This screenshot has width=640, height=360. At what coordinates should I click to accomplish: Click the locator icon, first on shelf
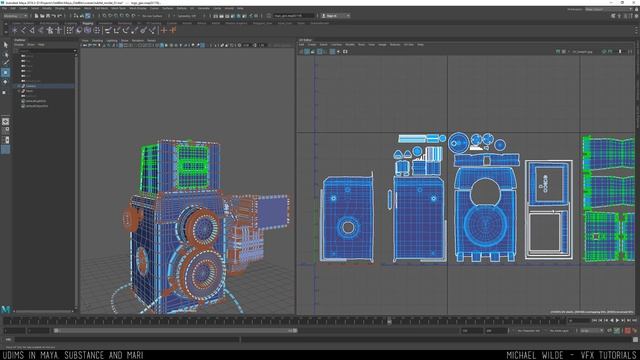15,30
